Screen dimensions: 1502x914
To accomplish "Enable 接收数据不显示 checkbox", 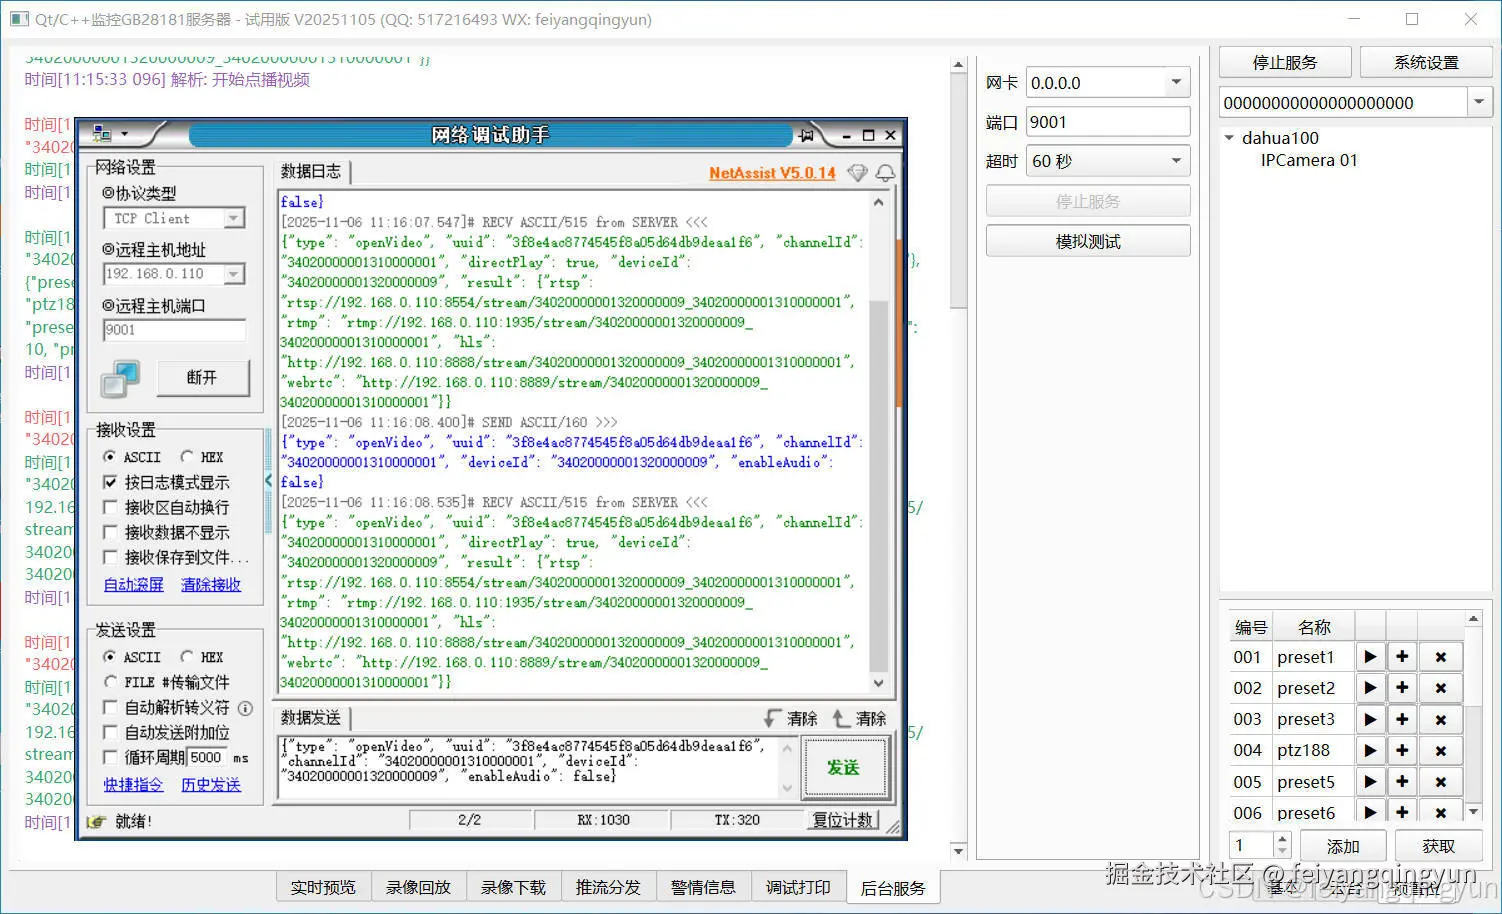I will pos(110,532).
